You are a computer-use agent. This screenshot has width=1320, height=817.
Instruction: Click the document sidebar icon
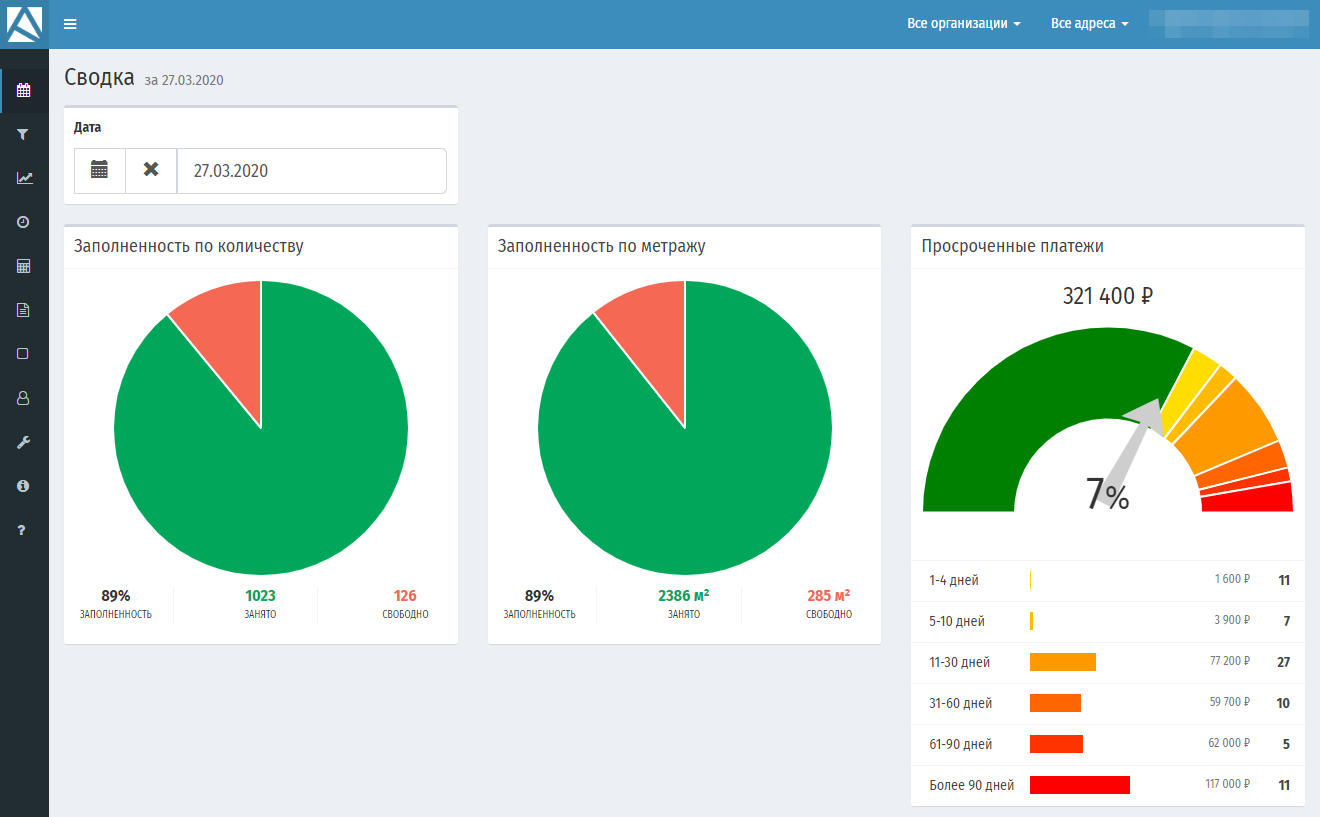(23, 310)
